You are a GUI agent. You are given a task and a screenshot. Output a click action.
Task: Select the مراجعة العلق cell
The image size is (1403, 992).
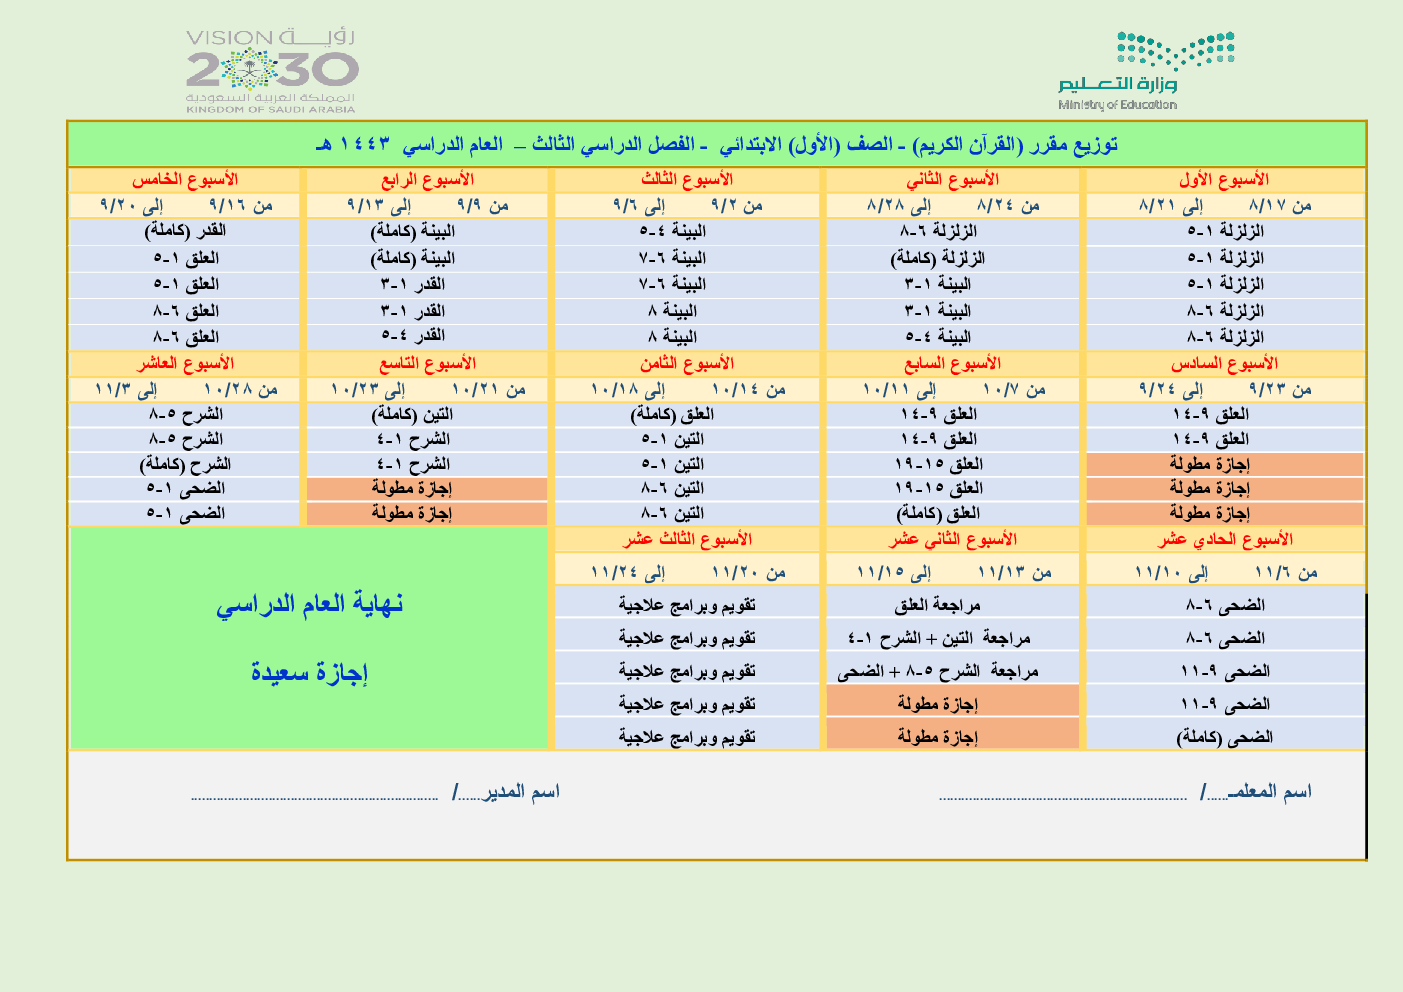click(x=937, y=605)
